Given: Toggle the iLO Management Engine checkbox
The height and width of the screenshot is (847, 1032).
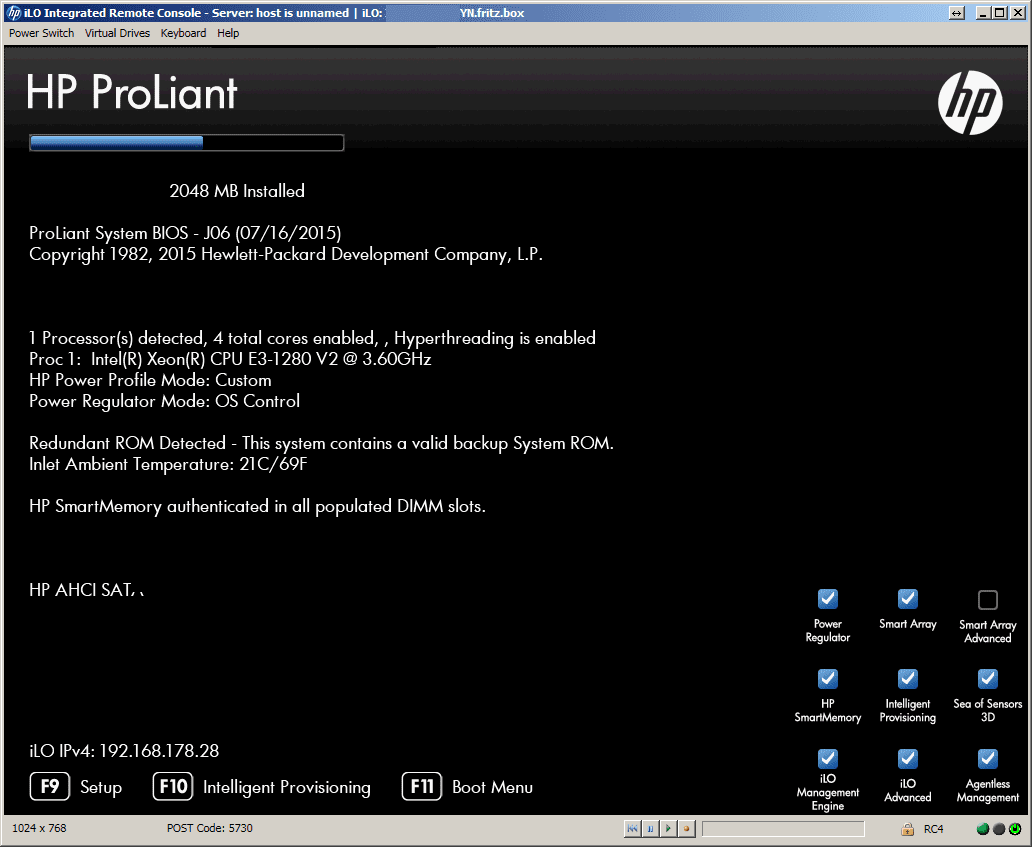Looking at the screenshot, I should coord(828,759).
